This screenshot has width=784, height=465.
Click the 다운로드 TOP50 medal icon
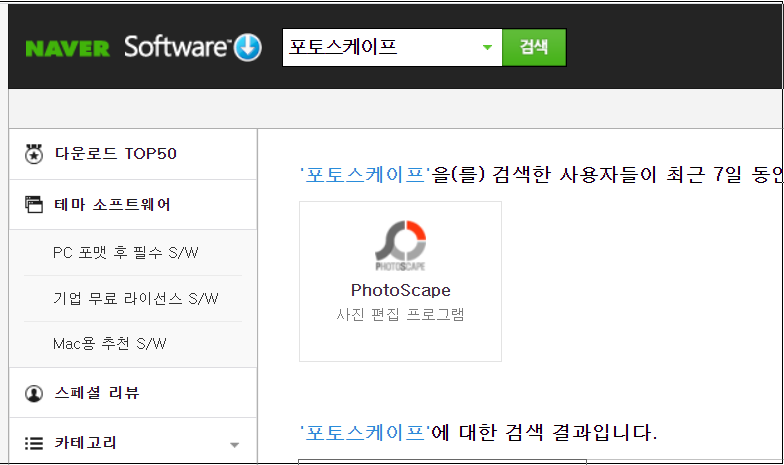coord(34,154)
